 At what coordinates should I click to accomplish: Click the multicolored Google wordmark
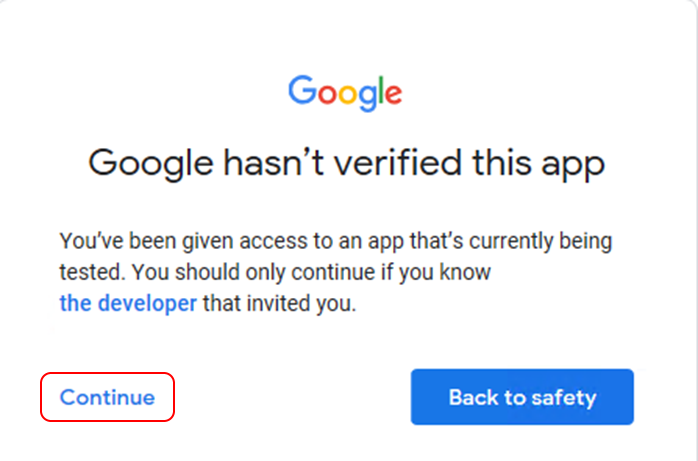click(345, 93)
